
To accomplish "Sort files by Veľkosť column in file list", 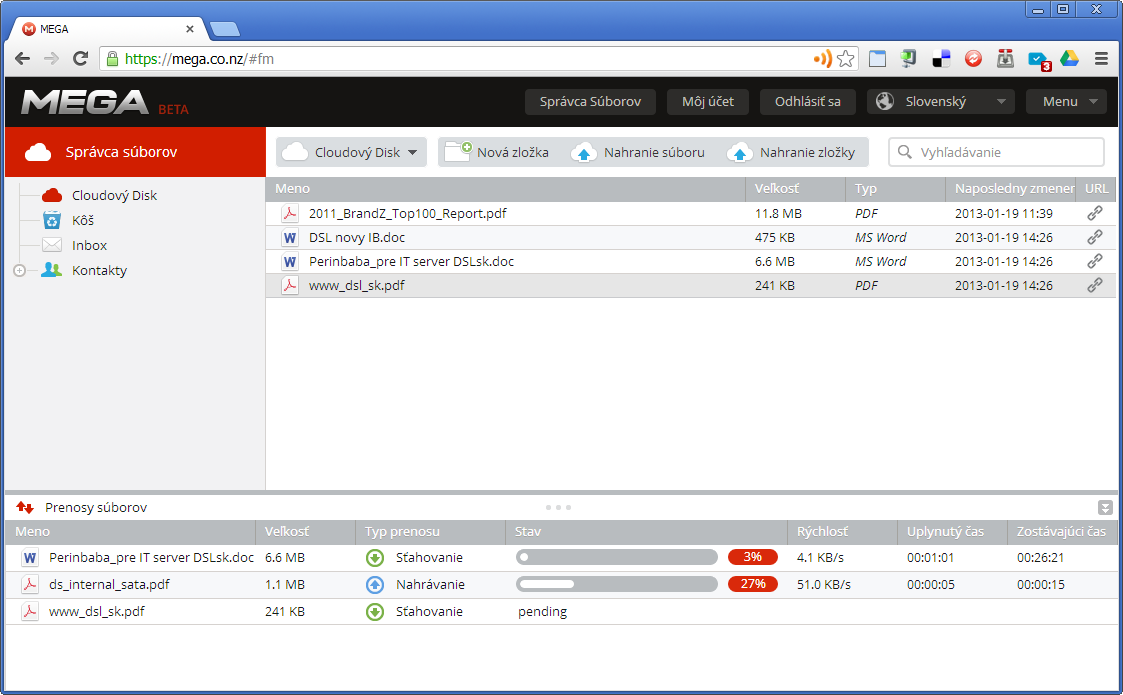I will tap(796, 188).
